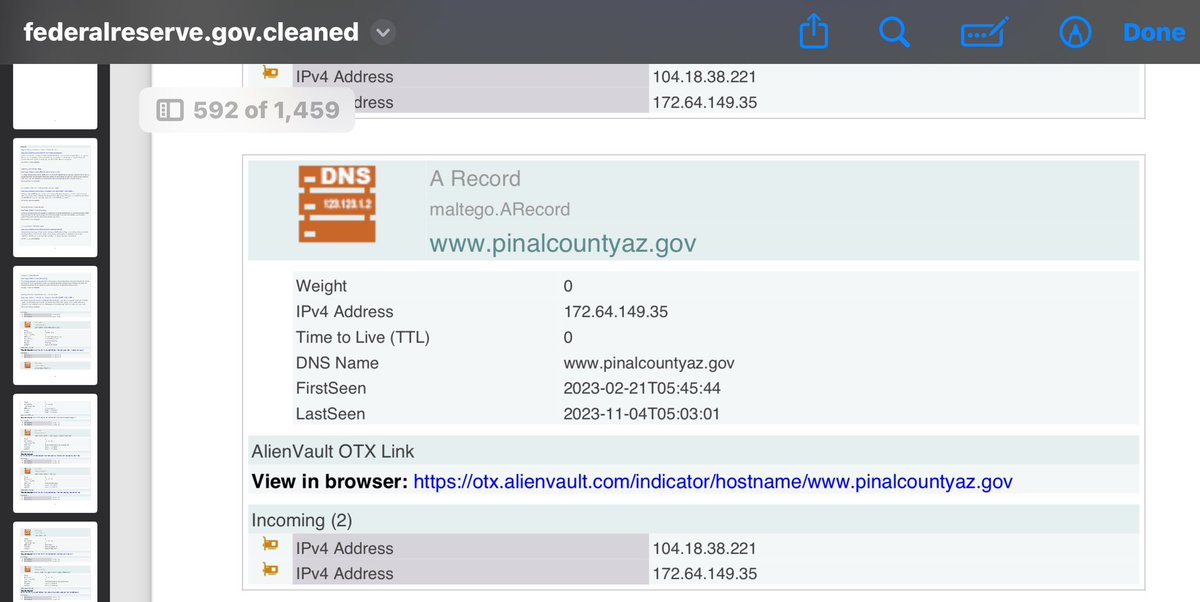
Task: Select the text-only page thumbnail in sidebar
Action: pyautogui.click(x=55, y=198)
